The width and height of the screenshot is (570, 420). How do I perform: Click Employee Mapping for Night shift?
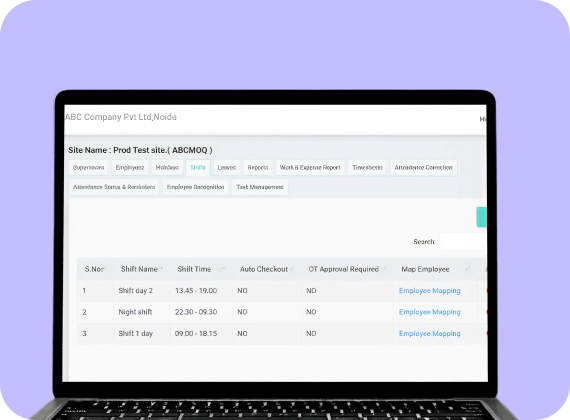point(429,312)
